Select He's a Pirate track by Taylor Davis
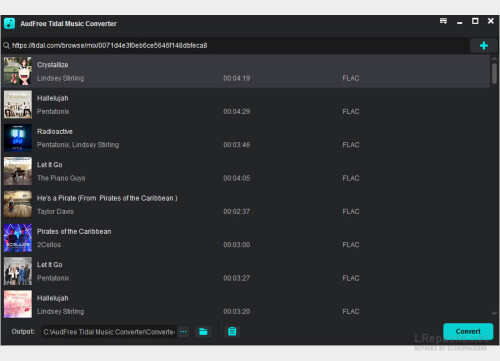500x361 pixels. (246, 204)
